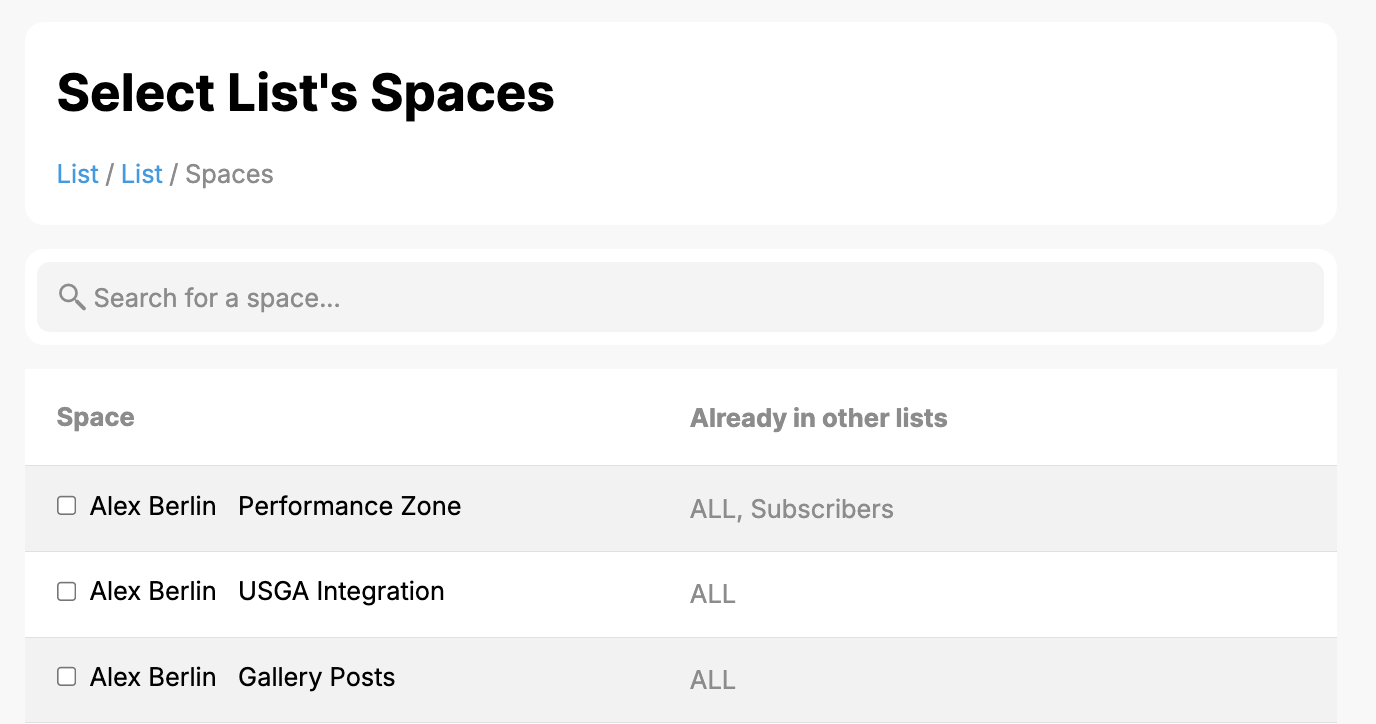Click the Select List's Spaces page title
This screenshot has height=724, width=1376.
tap(305, 92)
